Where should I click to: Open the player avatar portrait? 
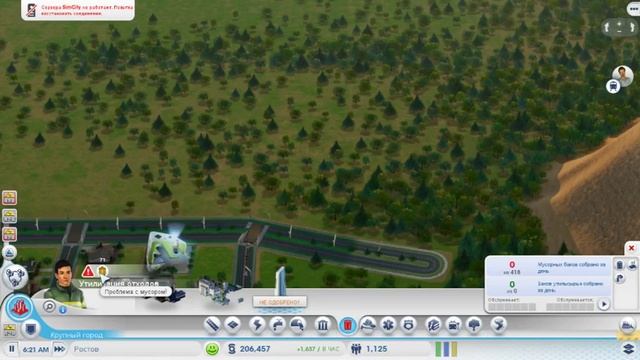[x=623, y=75]
